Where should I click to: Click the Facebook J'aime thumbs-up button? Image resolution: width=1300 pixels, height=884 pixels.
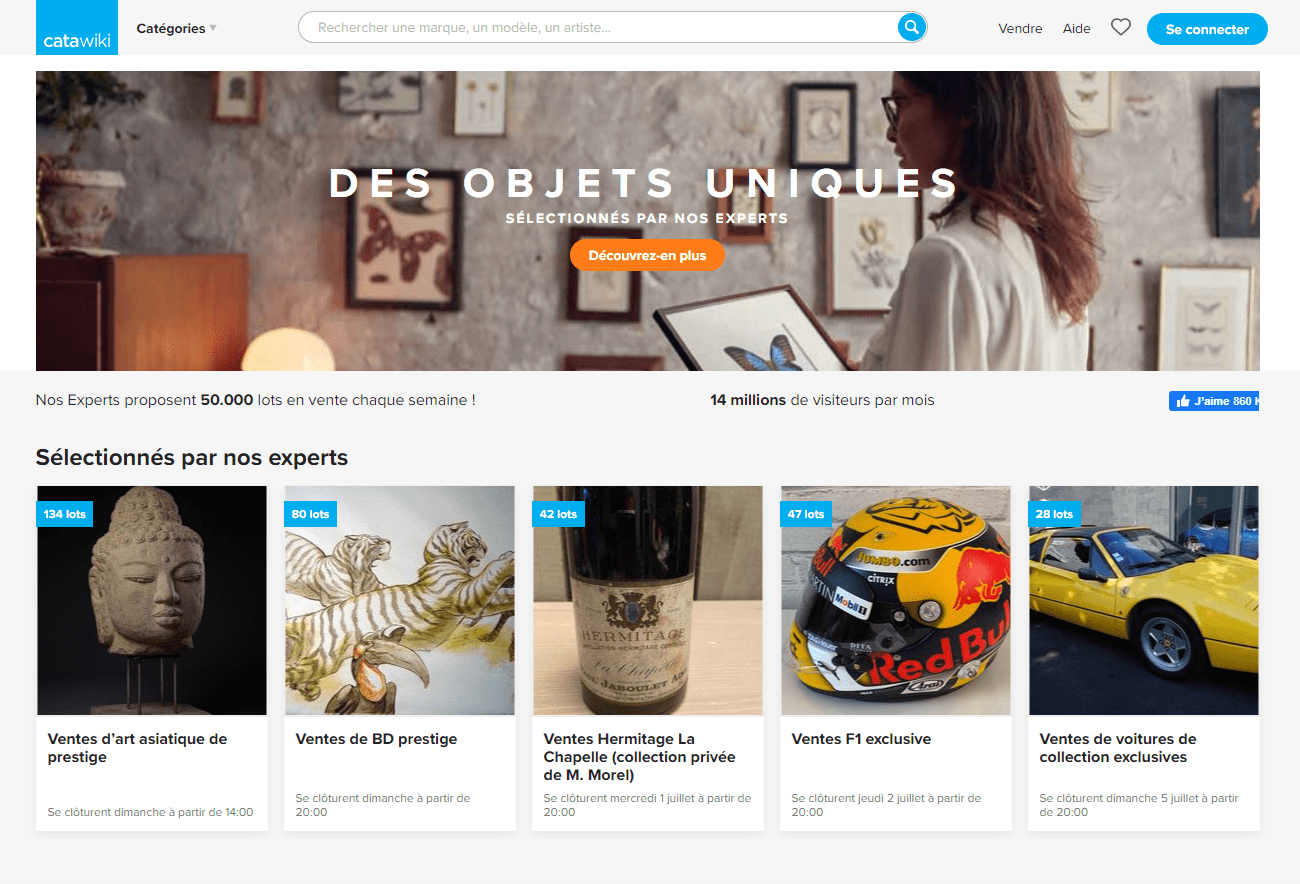[1213, 401]
